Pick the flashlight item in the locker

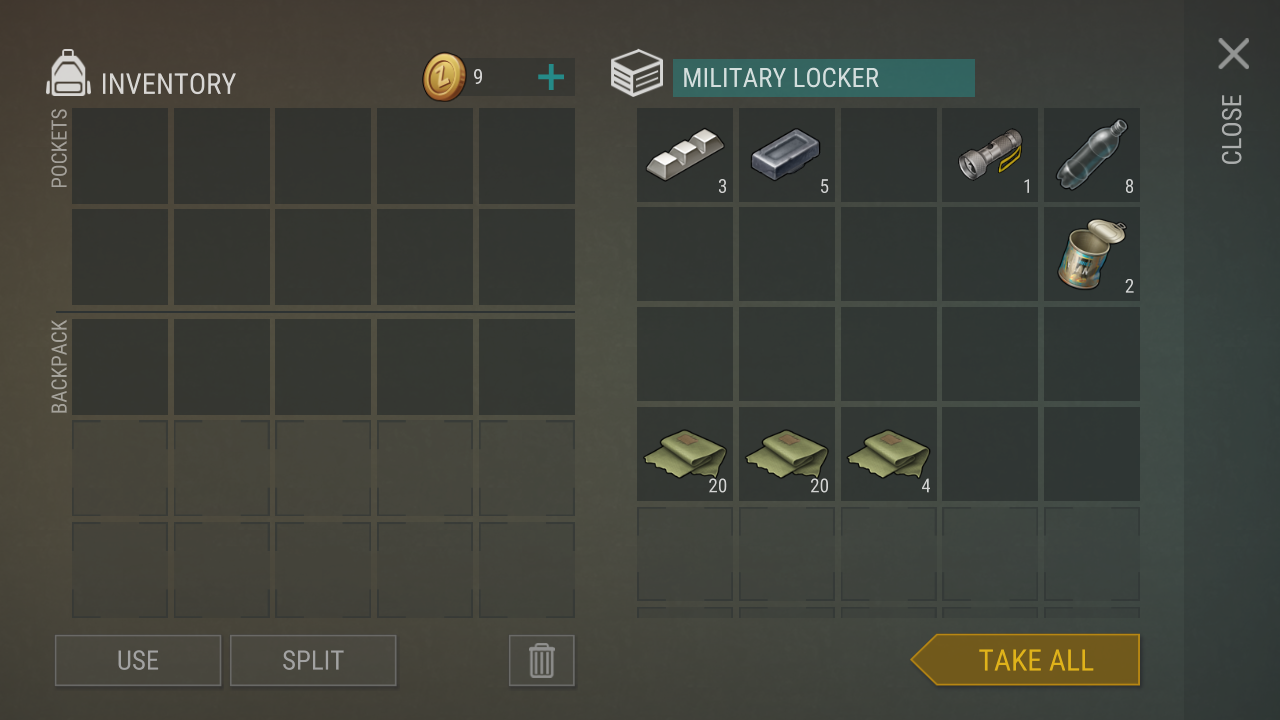click(990, 155)
